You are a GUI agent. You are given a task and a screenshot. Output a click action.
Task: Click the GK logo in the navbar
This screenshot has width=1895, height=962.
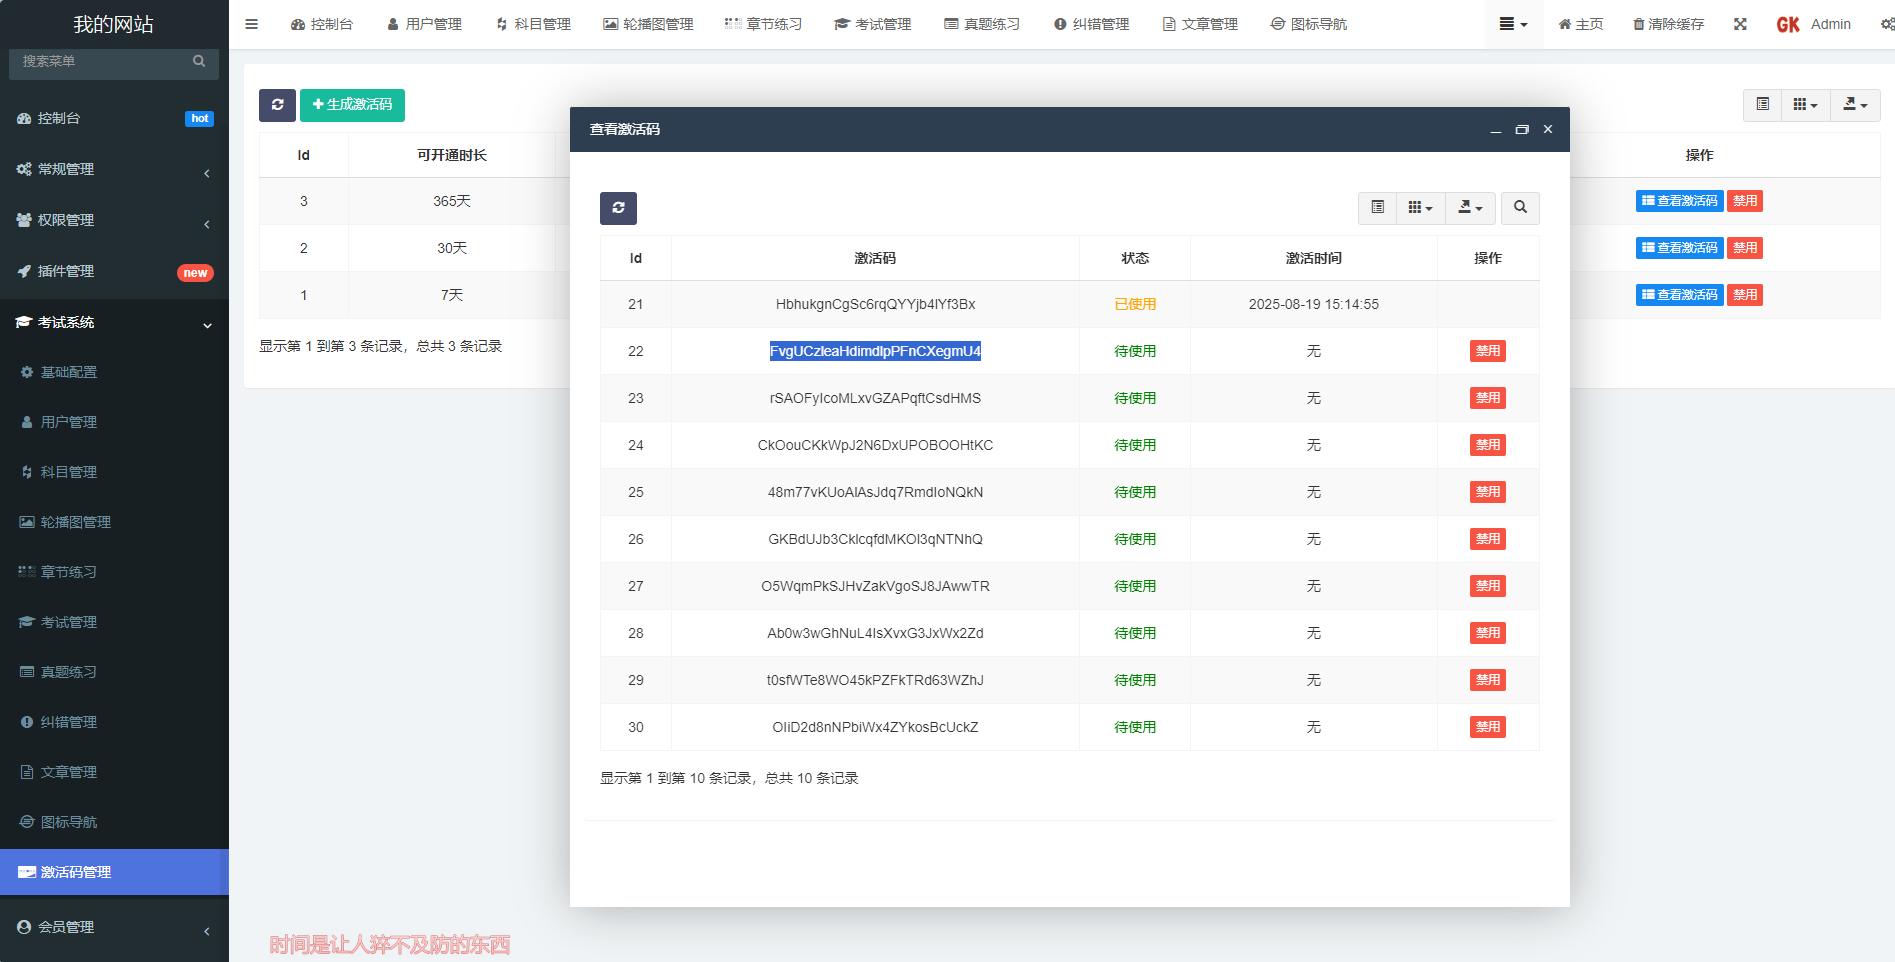pos(1787,23)
